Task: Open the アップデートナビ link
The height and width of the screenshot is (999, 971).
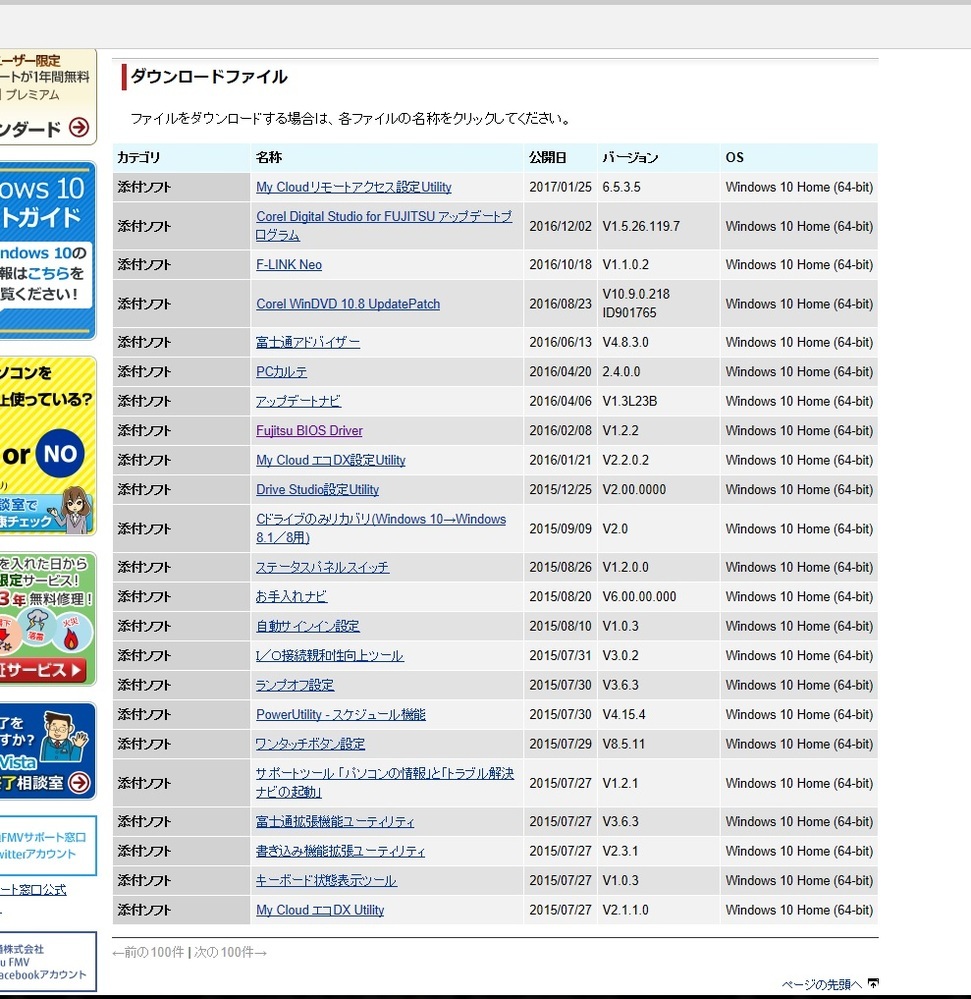Action: 298,401
